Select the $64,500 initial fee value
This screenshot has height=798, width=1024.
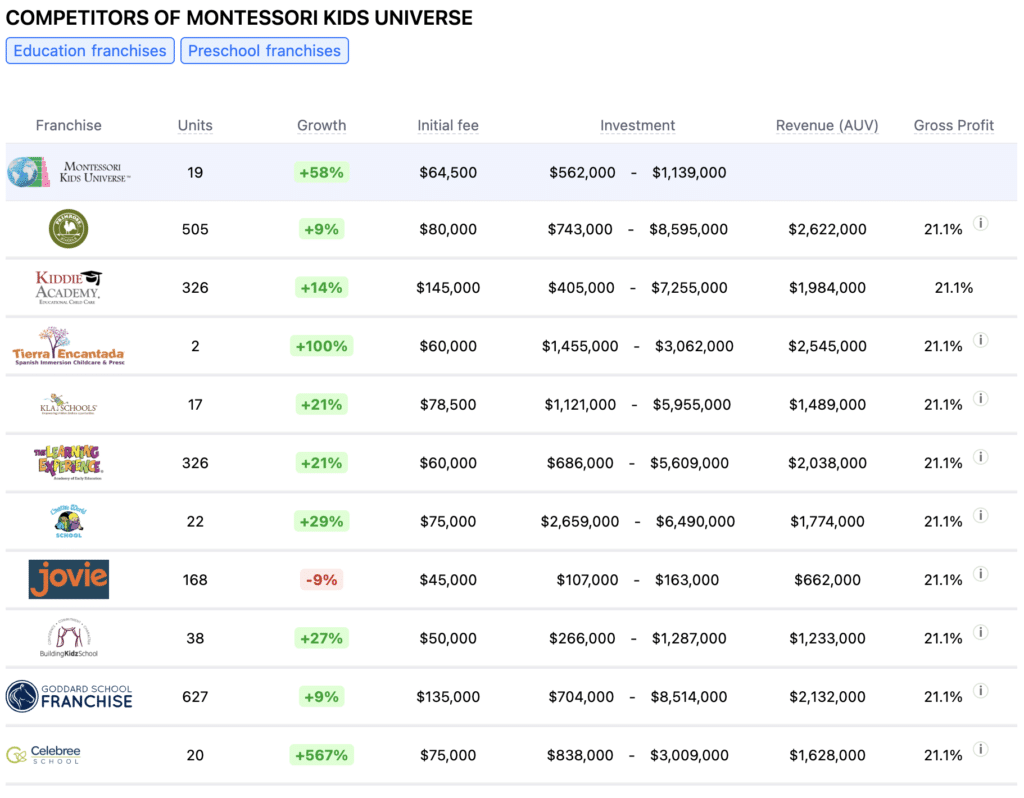(x=448, y=172)
